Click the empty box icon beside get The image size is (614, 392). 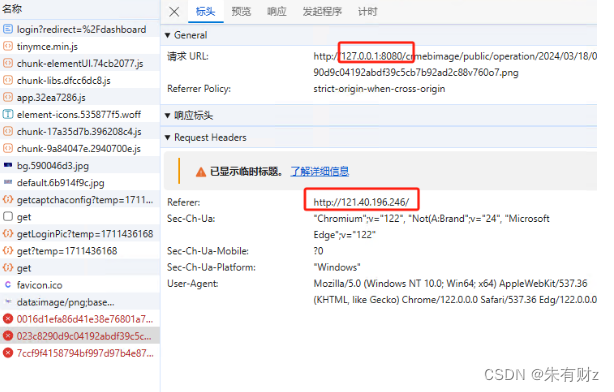8,217
